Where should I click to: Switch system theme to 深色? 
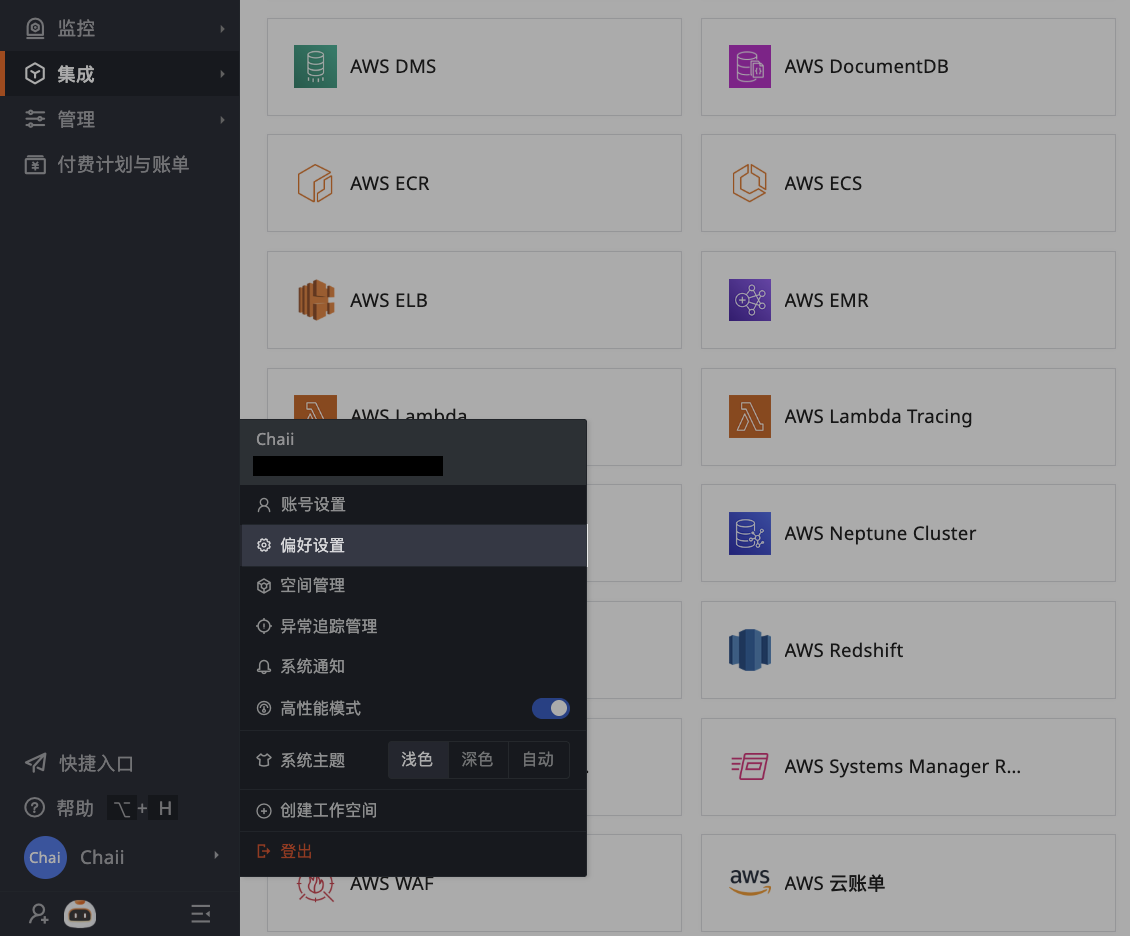[477, 760]
